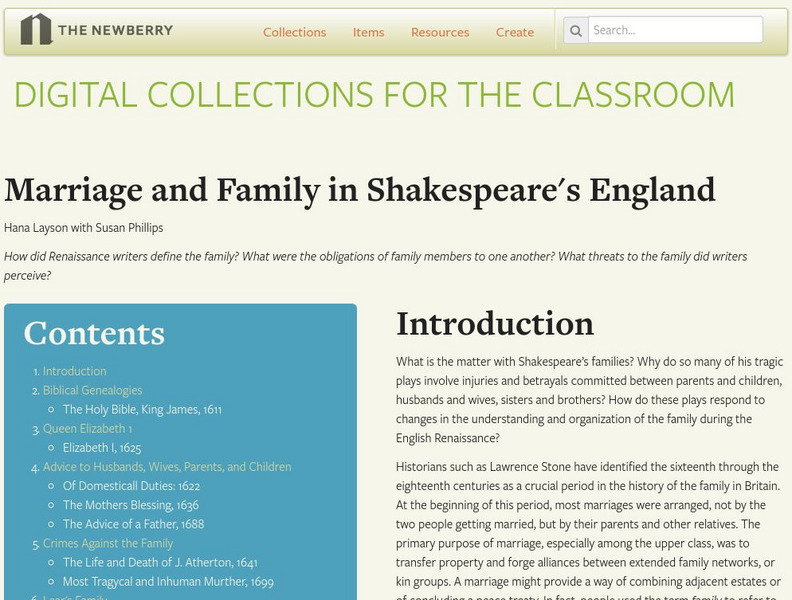Jump to Crimes Against the Family section

107,543
